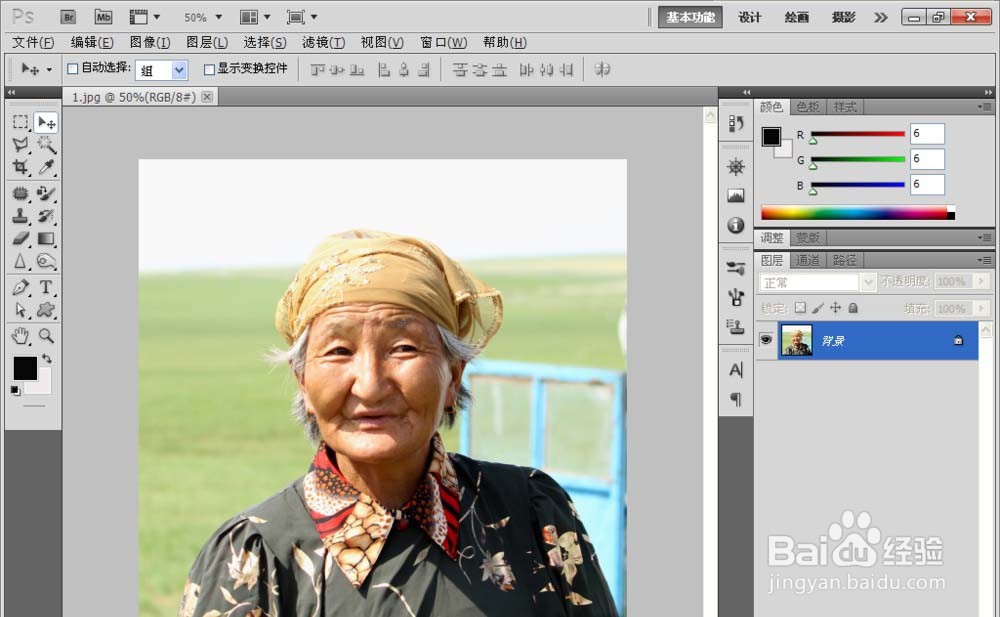The height and width of the screenshot is (617, 1000).
Task: Show more workspaces with double chevron
Action: [x=881, y=17]
